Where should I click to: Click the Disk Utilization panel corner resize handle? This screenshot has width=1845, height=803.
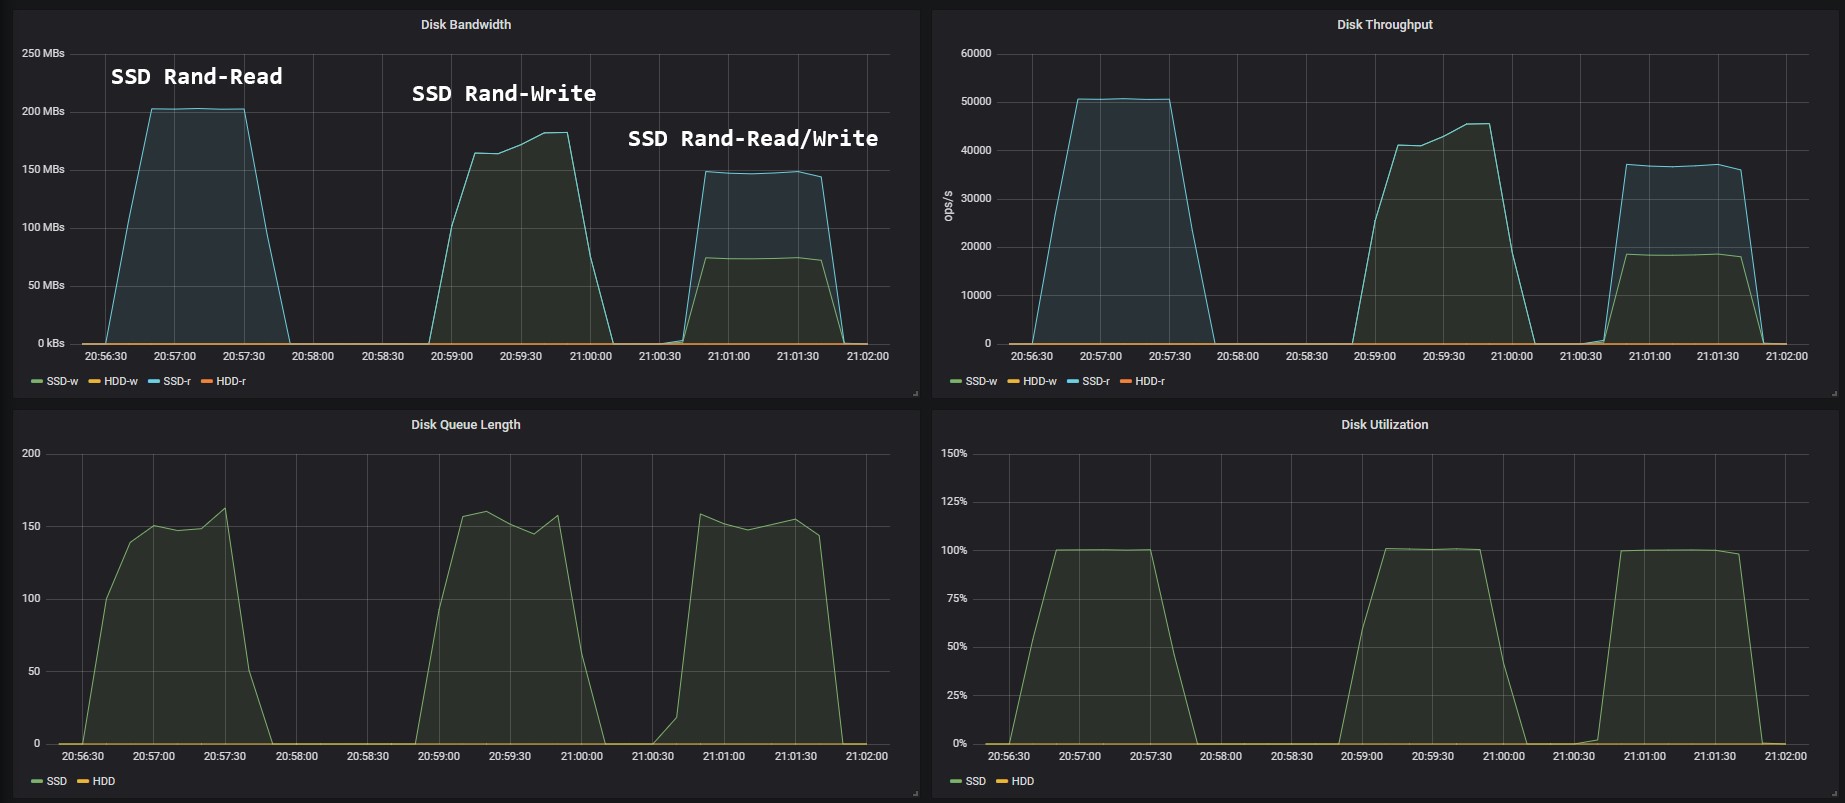tap(1834, 794)
